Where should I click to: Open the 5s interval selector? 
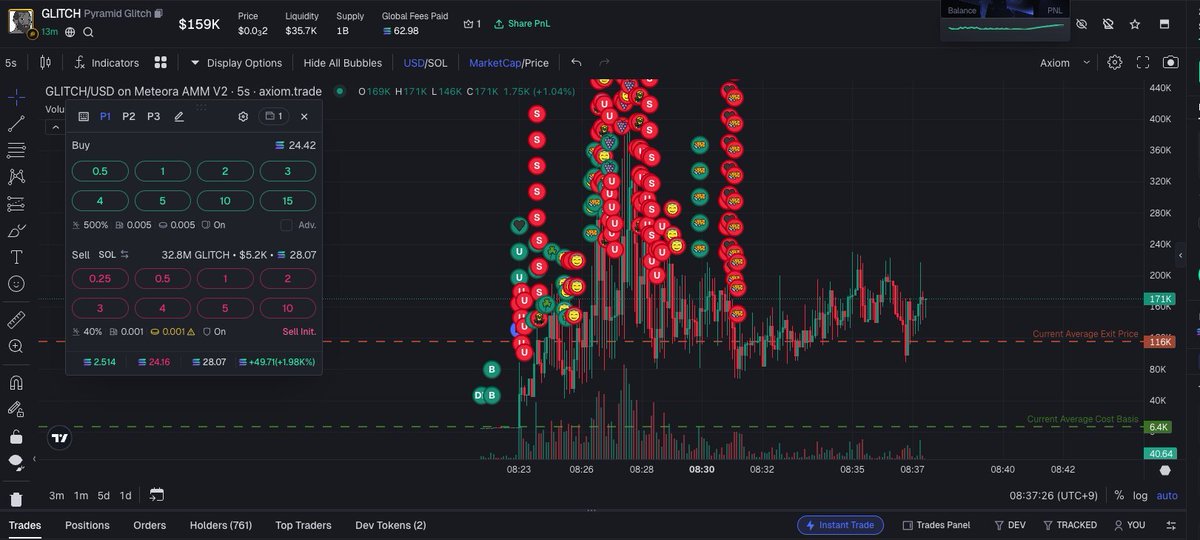tap(10, 62)
